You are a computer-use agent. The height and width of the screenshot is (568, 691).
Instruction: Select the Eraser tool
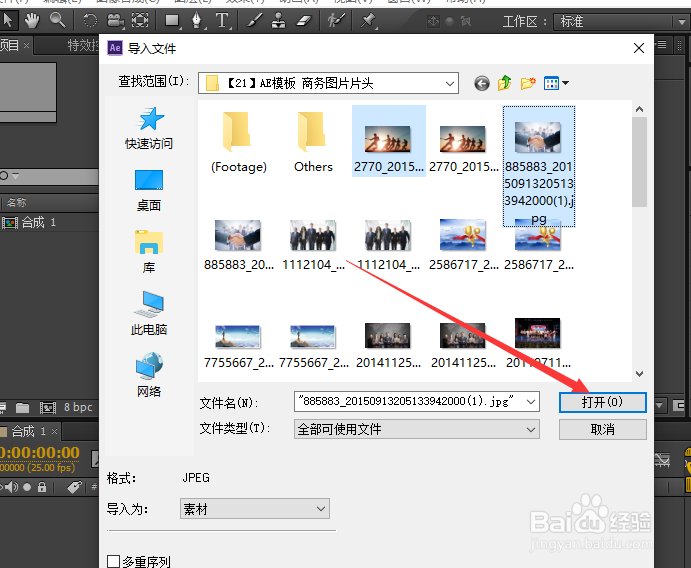[x=304, y=20]
